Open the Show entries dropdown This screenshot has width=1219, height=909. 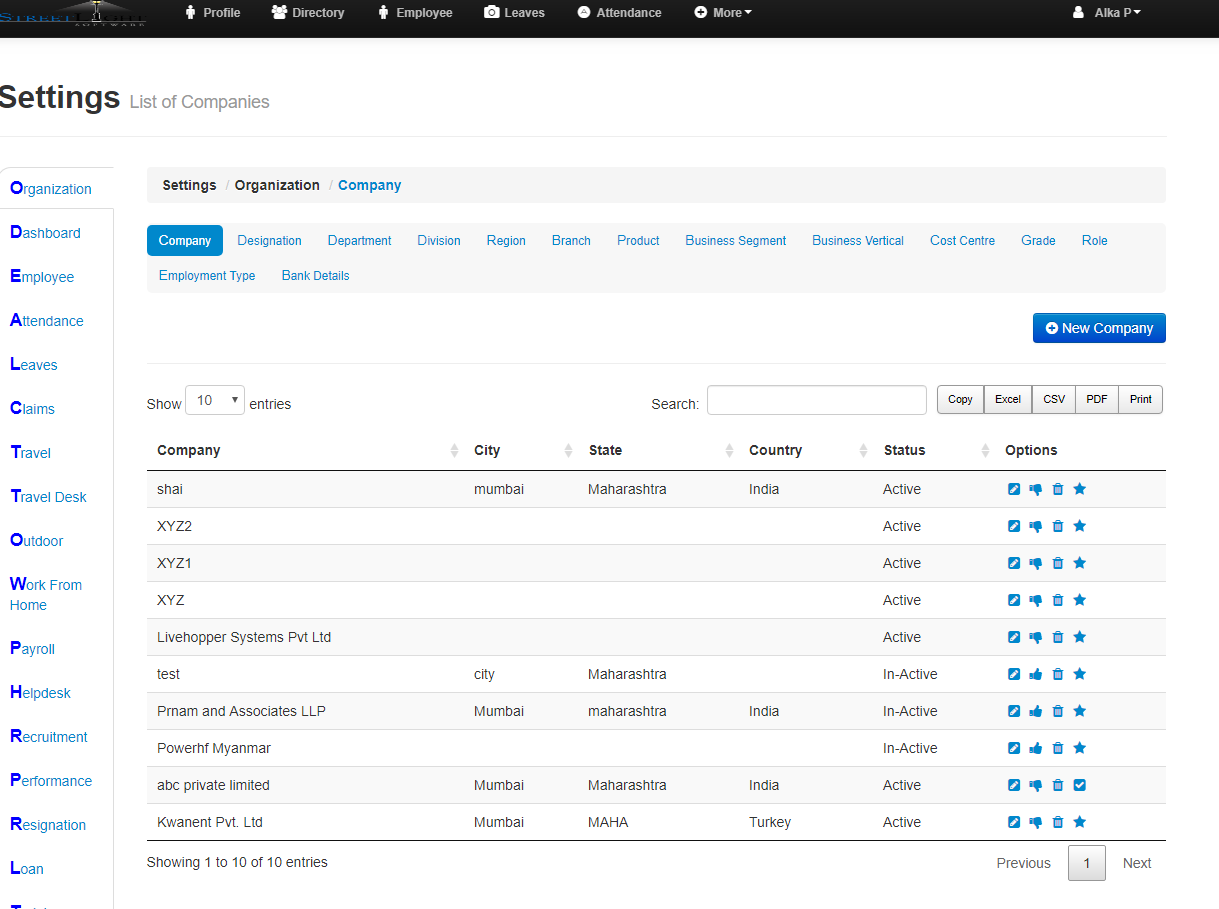[x=217, y=401]
